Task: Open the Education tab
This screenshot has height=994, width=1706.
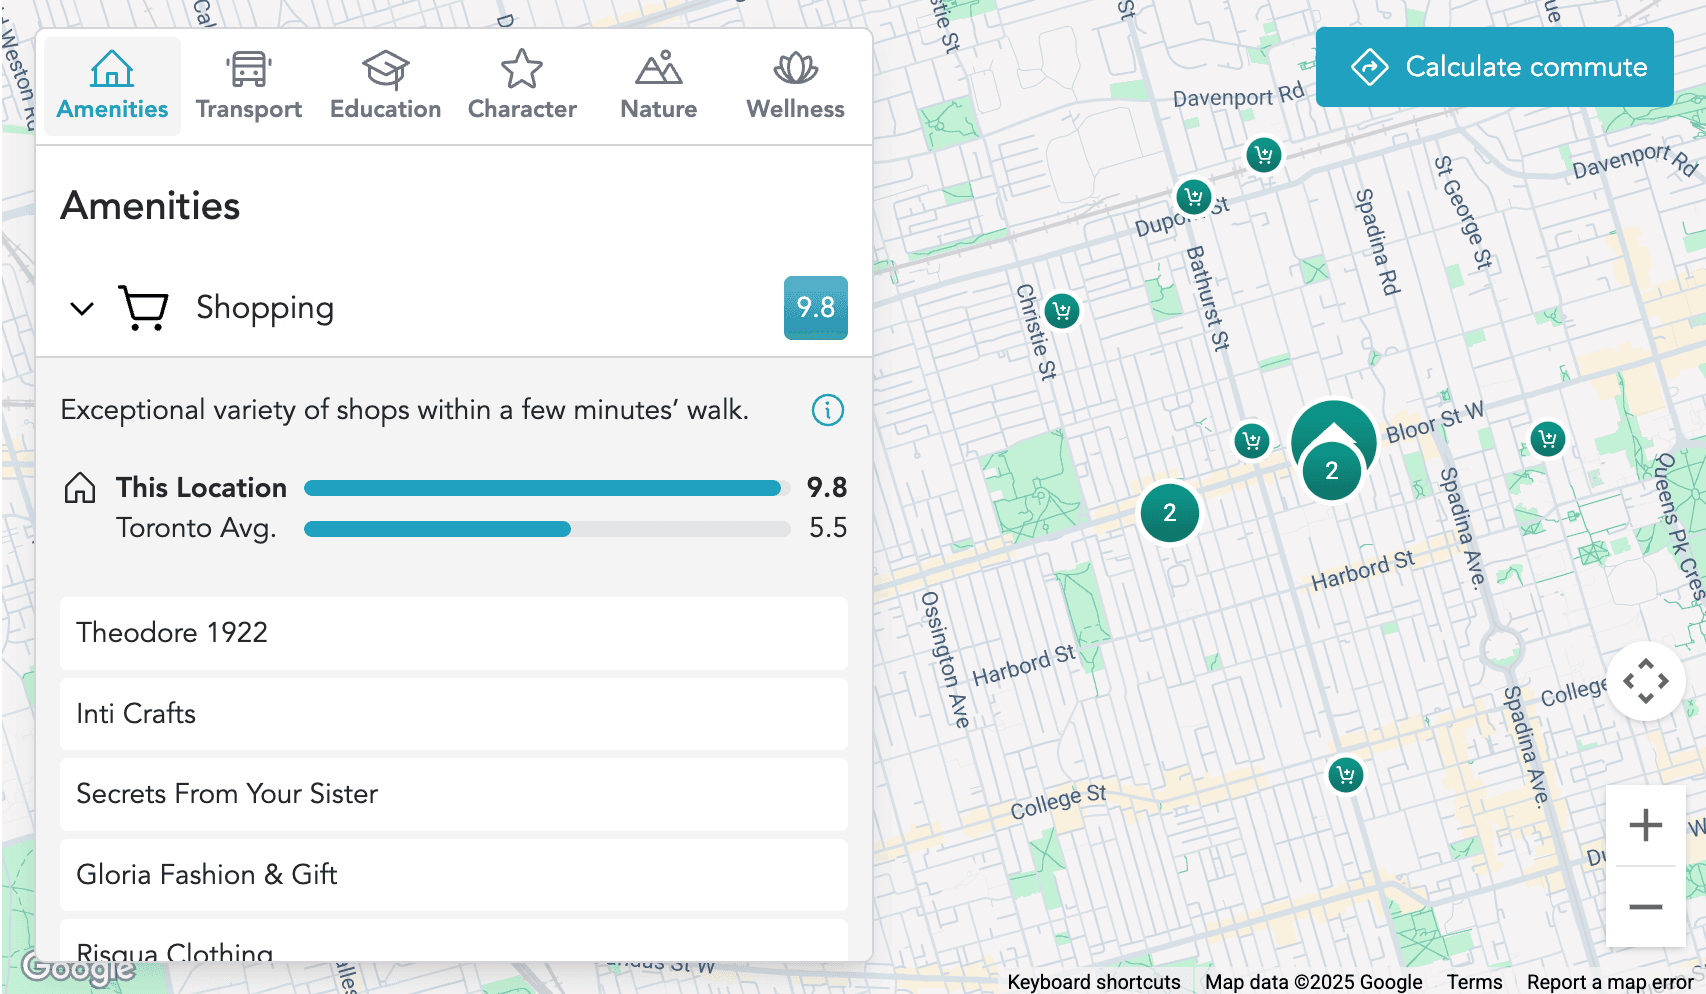Action: 385,87
